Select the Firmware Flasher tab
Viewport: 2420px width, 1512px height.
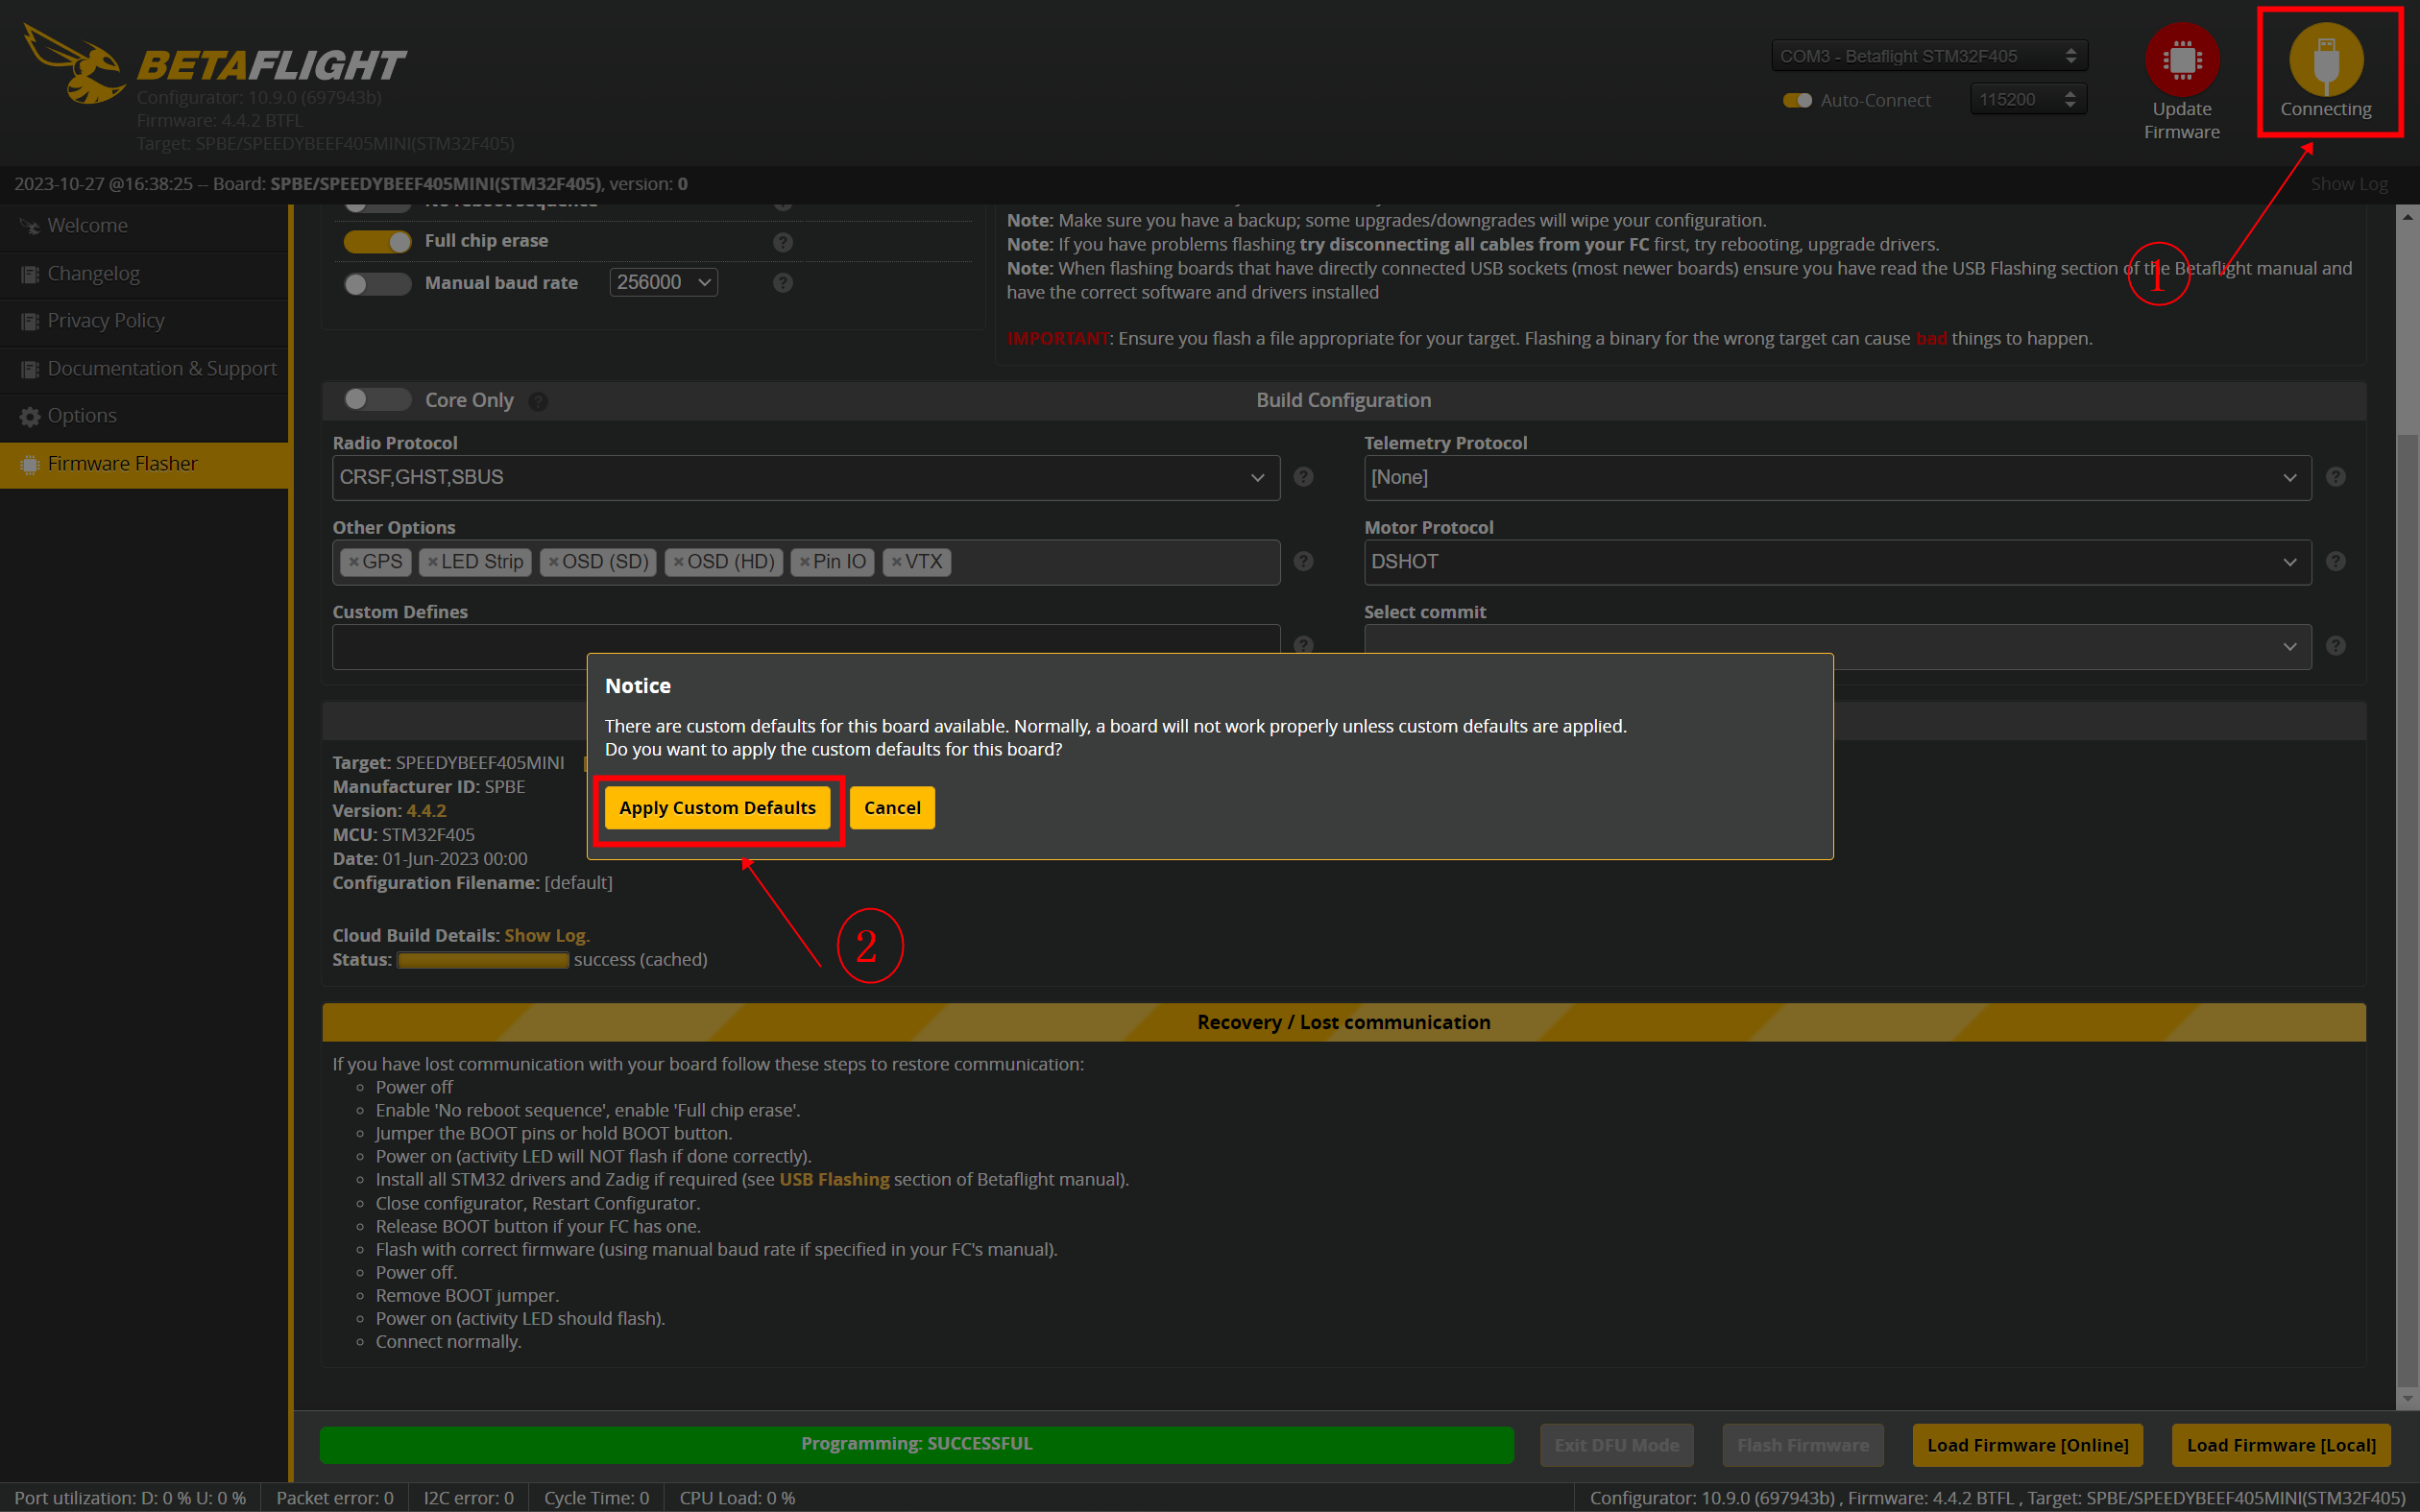pos(144,464)
